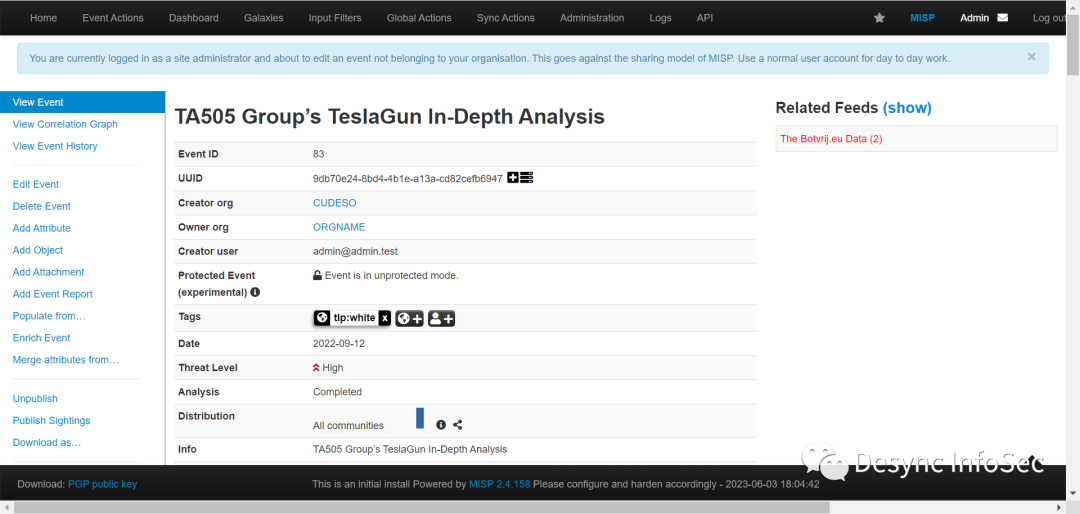Click the Admin user link
The width and height of the screenshot is (1080, 514).
click(x=975, y=18)
